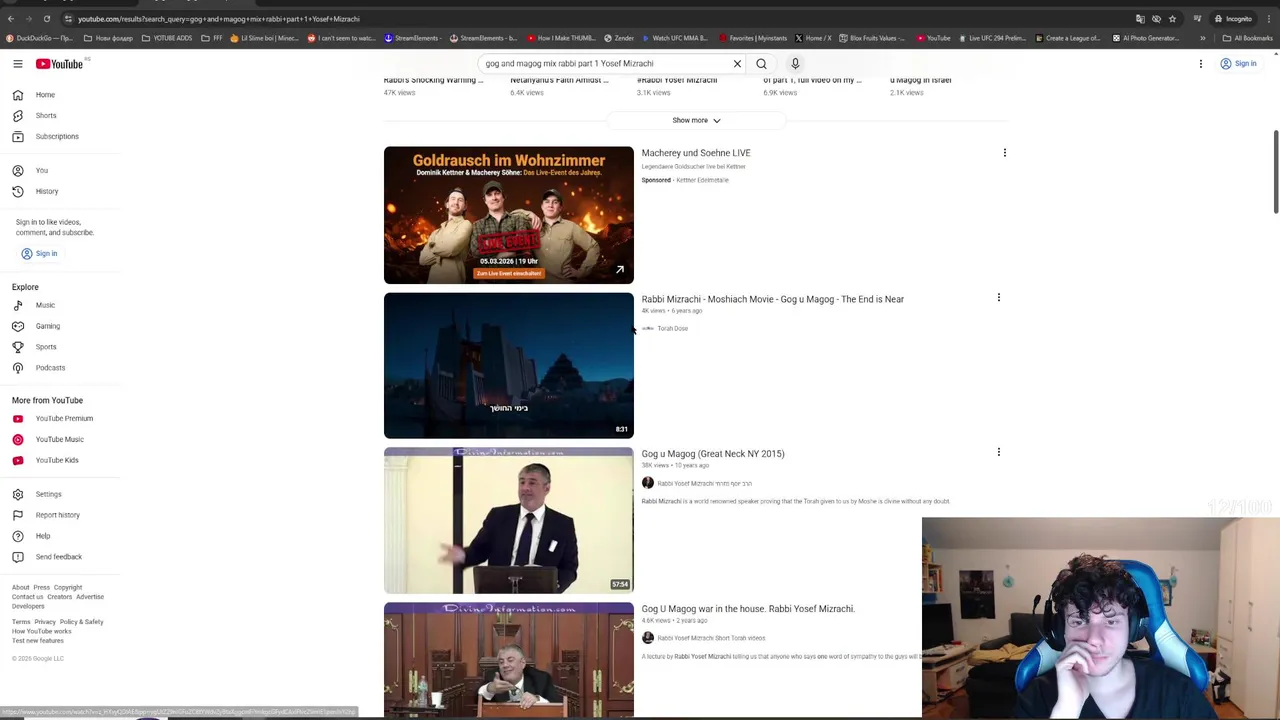Open the Gog U Magog war in the house thumbnail
This screenshot has height=720, width=1280.
click(x=508, y=660)
